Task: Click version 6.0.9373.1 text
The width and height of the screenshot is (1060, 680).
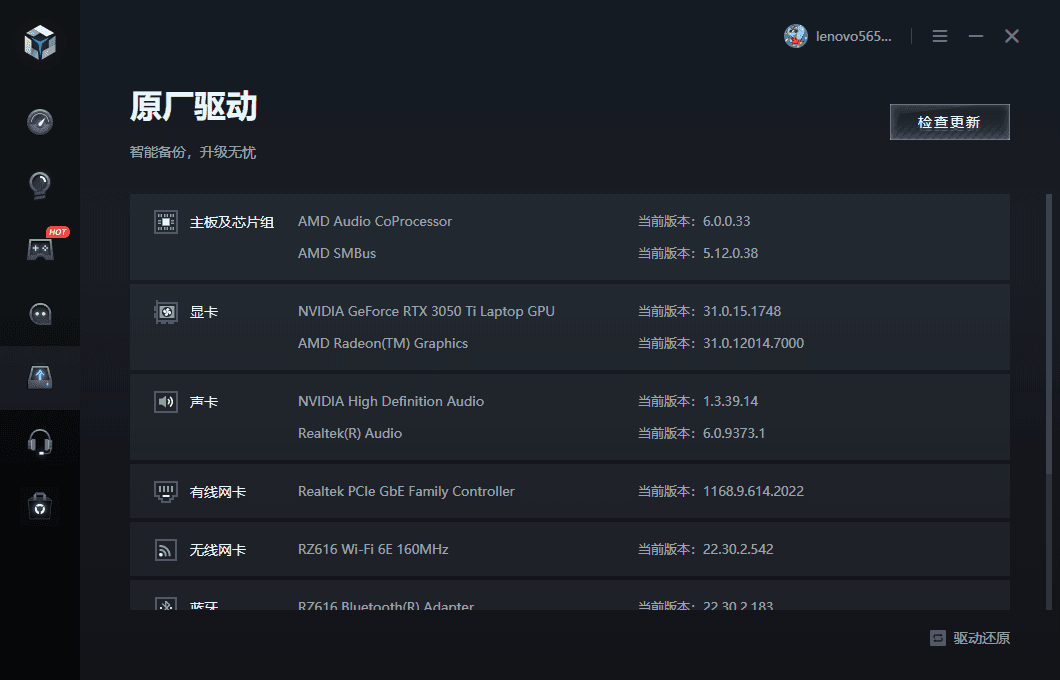Action: pos(733,433)
